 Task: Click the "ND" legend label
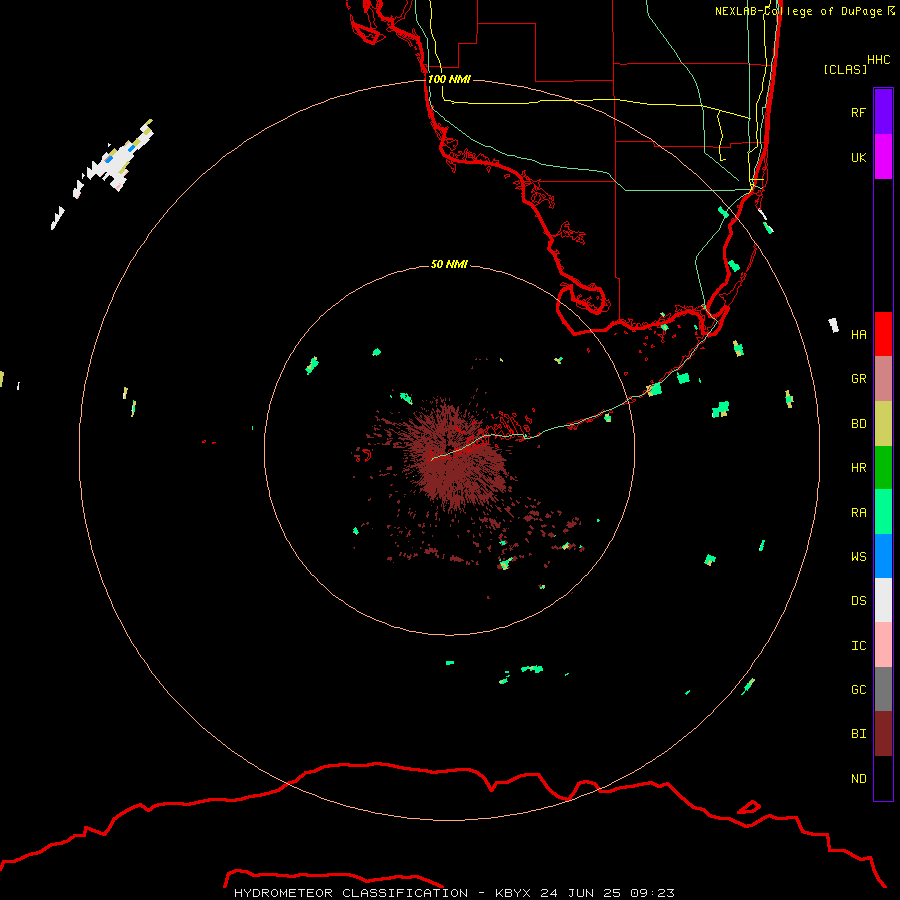pos(858,779)
